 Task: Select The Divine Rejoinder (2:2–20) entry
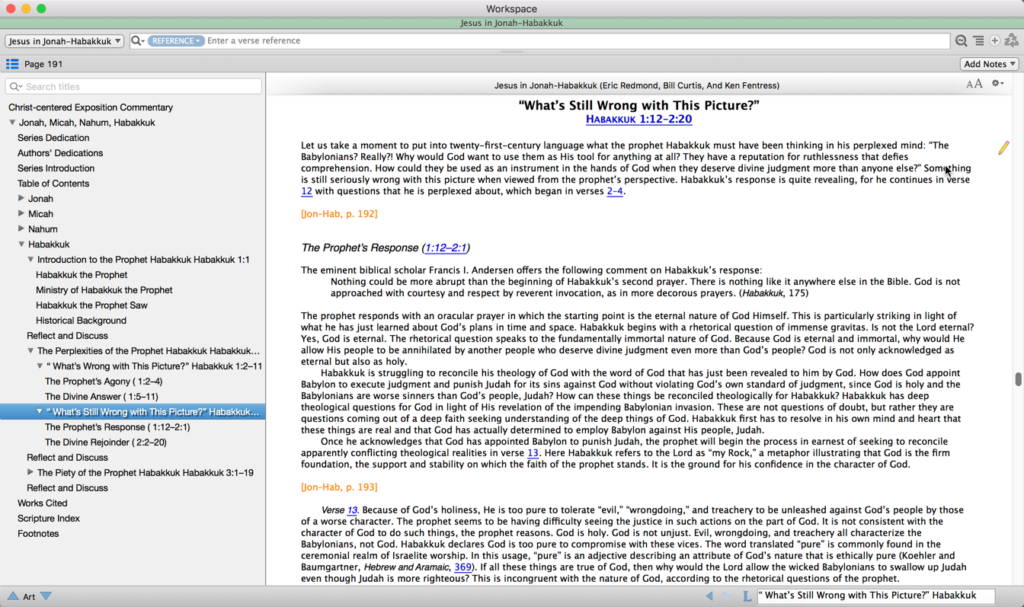coord(106,442)
